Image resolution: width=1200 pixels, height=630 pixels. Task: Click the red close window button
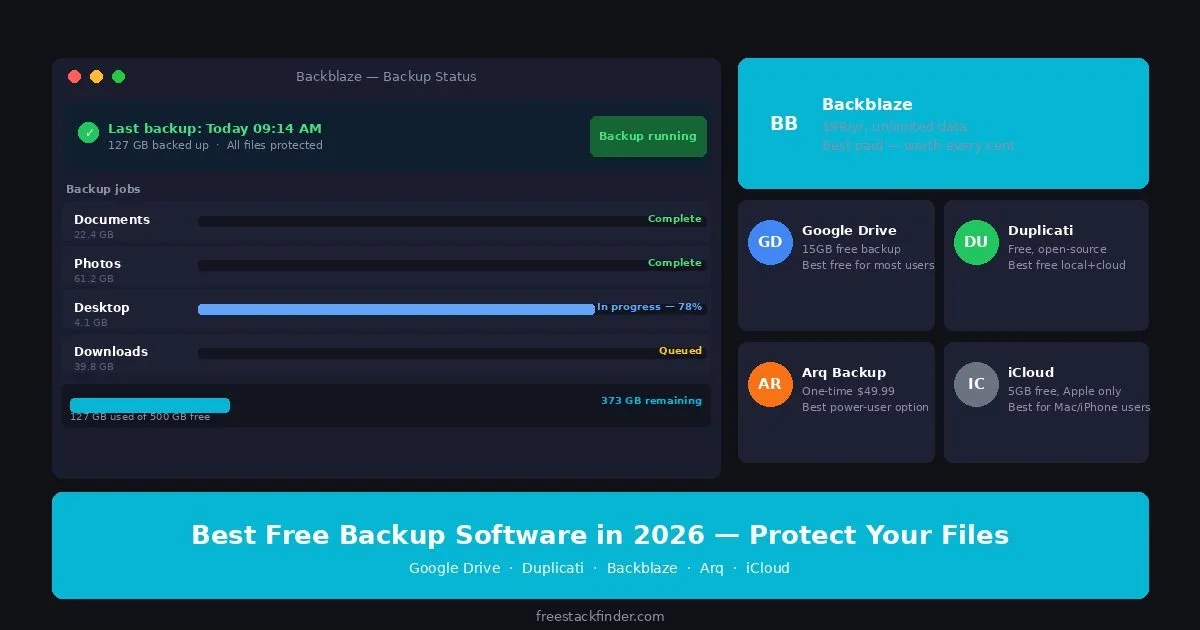pyautogui.click(x=74, y=76)
